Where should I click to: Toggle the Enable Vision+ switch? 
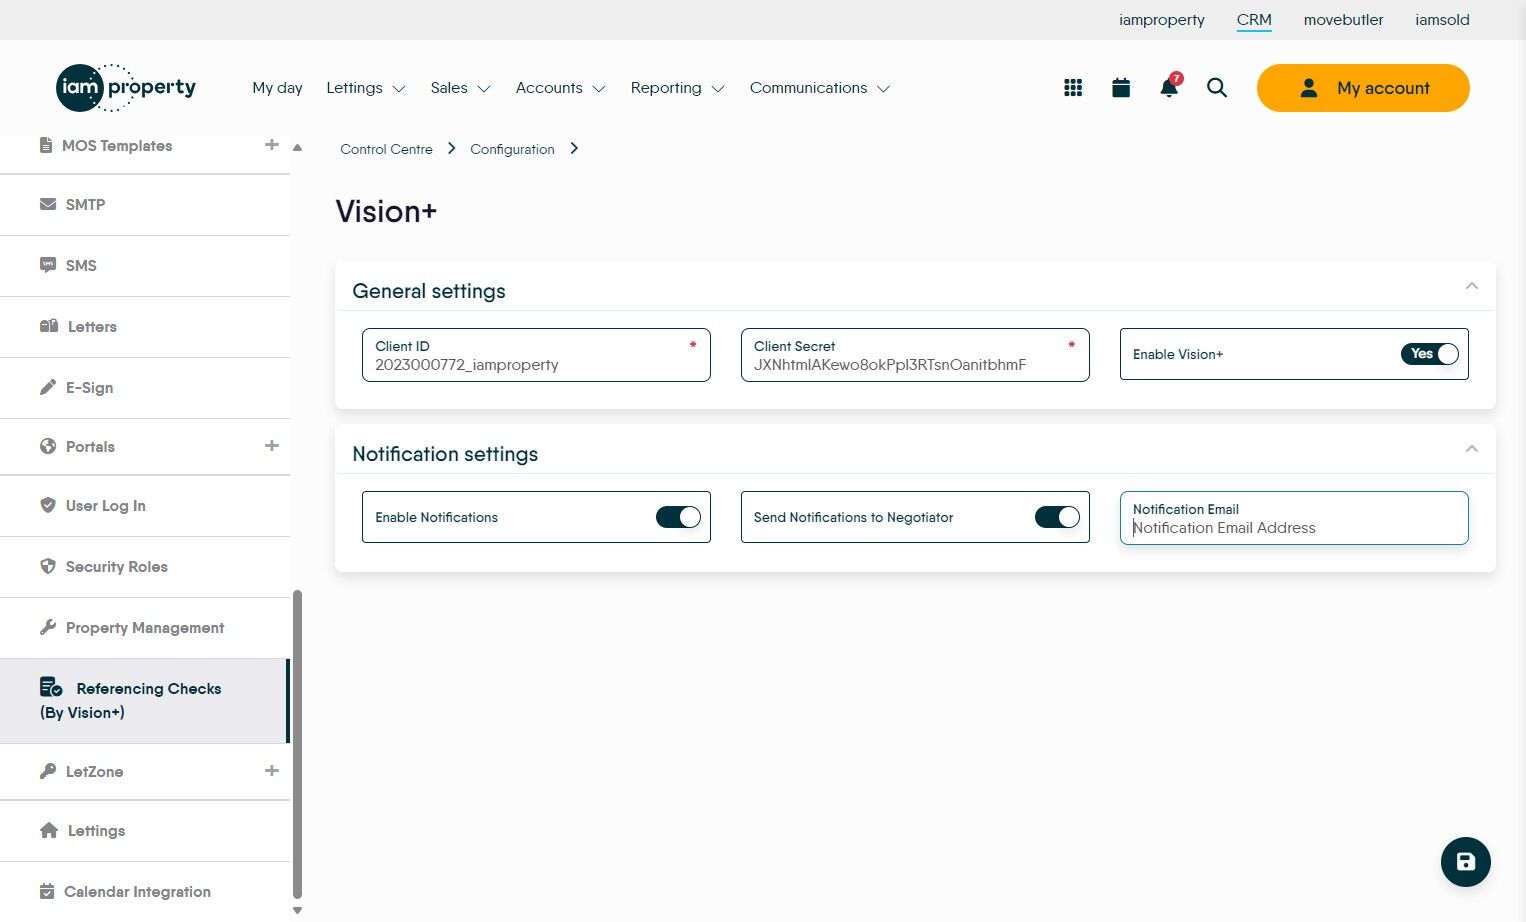pos(1430,354)
